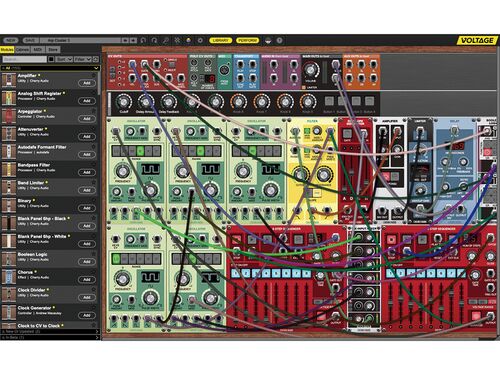Click the yellow LIBRARY button

[220, 40]
